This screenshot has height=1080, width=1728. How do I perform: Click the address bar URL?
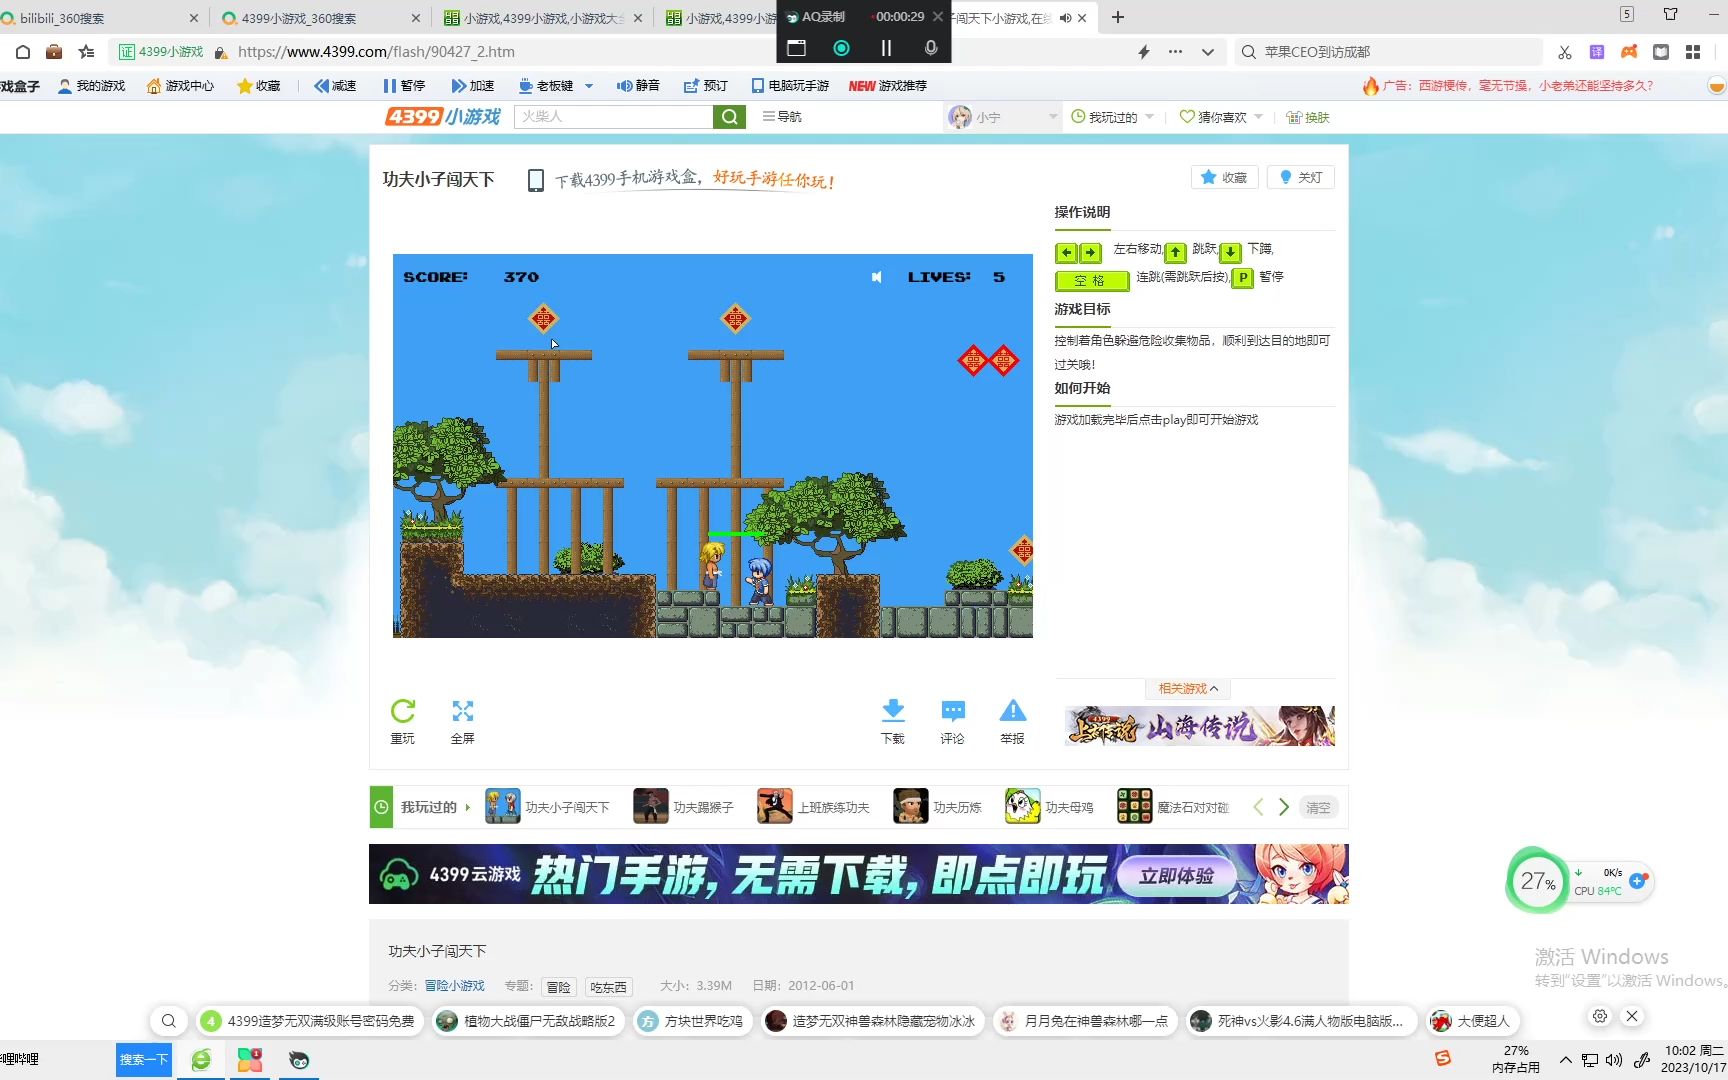tap(376, 52)
